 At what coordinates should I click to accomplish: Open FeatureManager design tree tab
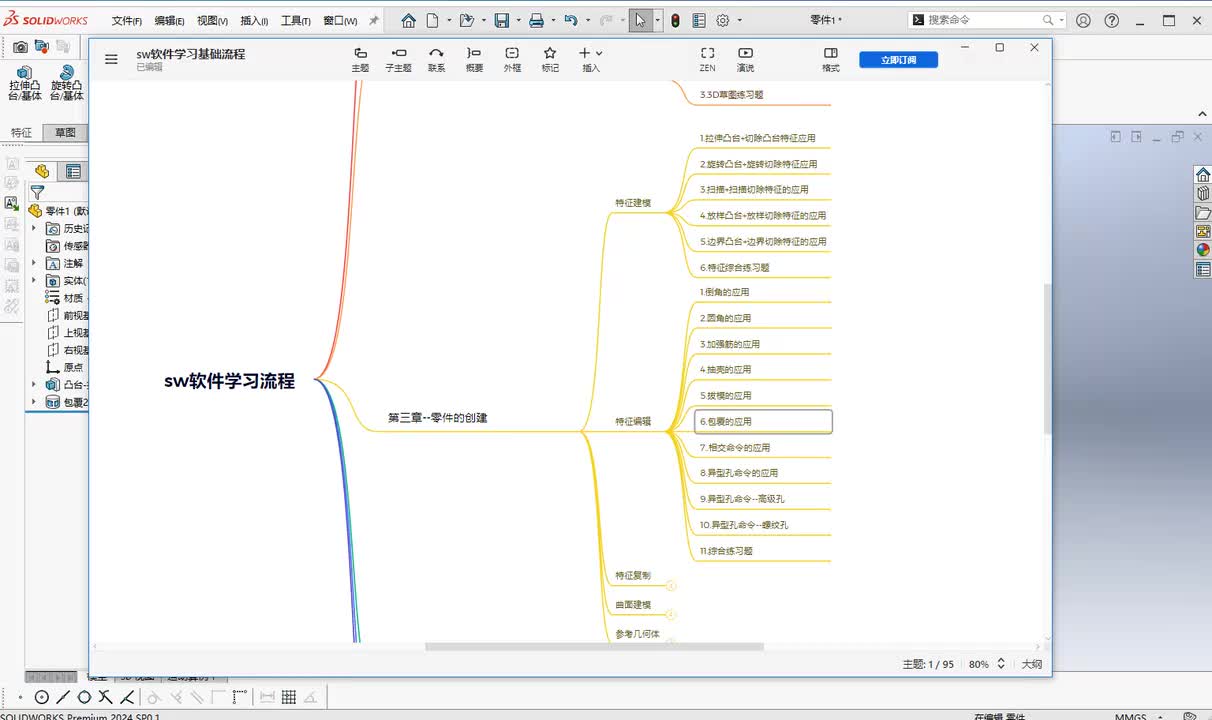coord(41,171)
